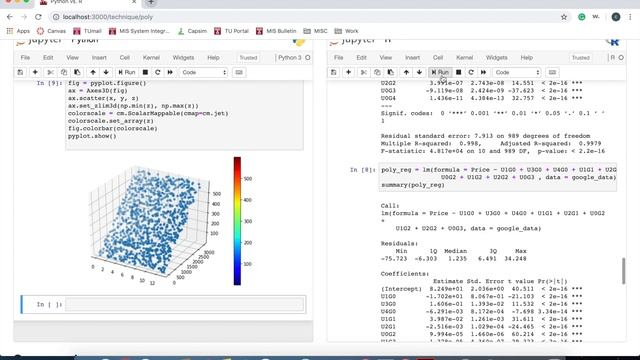Open the Insert menu in the R notebook
The width and height of the screenshot is (640, 360).
(412, 58)
